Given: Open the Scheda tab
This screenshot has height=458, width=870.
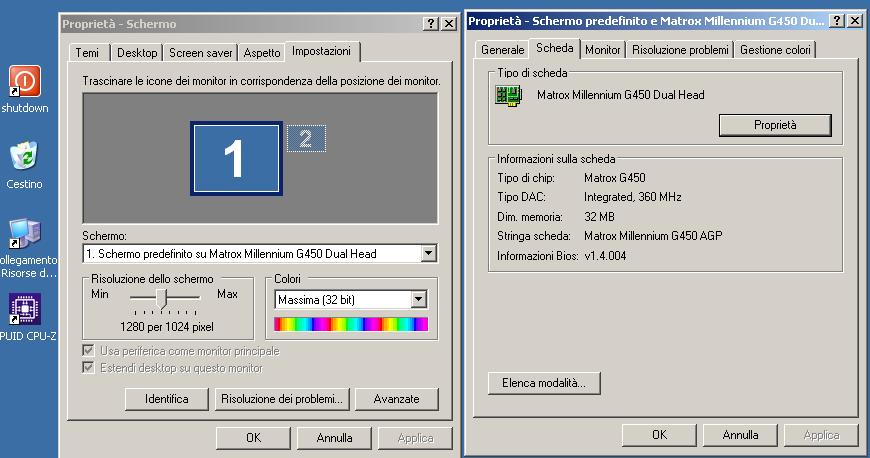Looking at the screenshot, I should [x=555, y=48].
